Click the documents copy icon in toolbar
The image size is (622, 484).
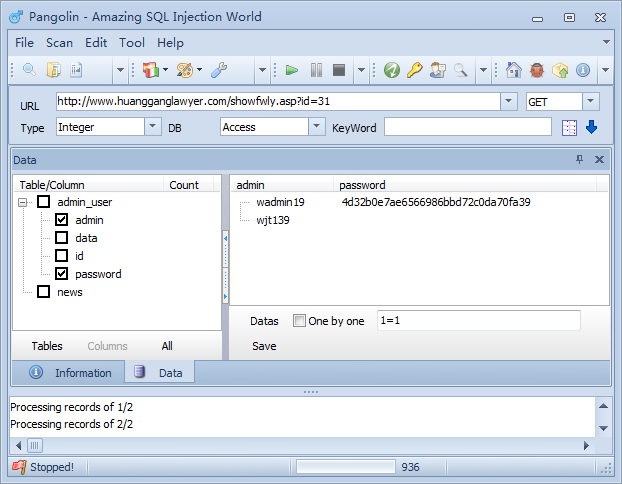[x=54, y=70]
